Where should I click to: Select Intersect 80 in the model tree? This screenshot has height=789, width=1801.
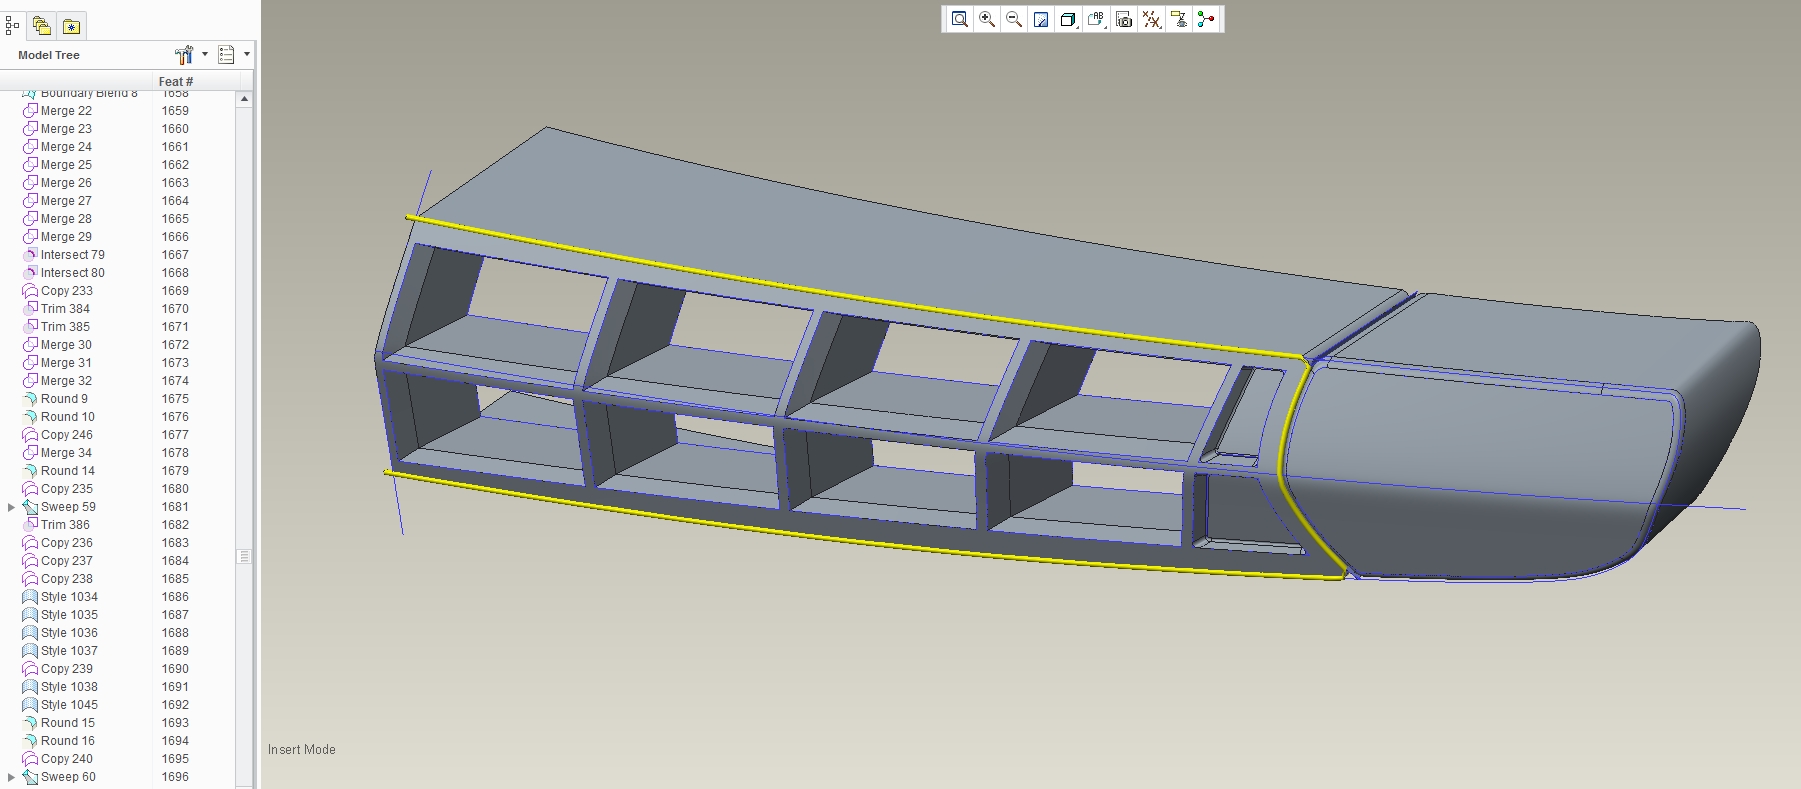(x=72, y=273)
